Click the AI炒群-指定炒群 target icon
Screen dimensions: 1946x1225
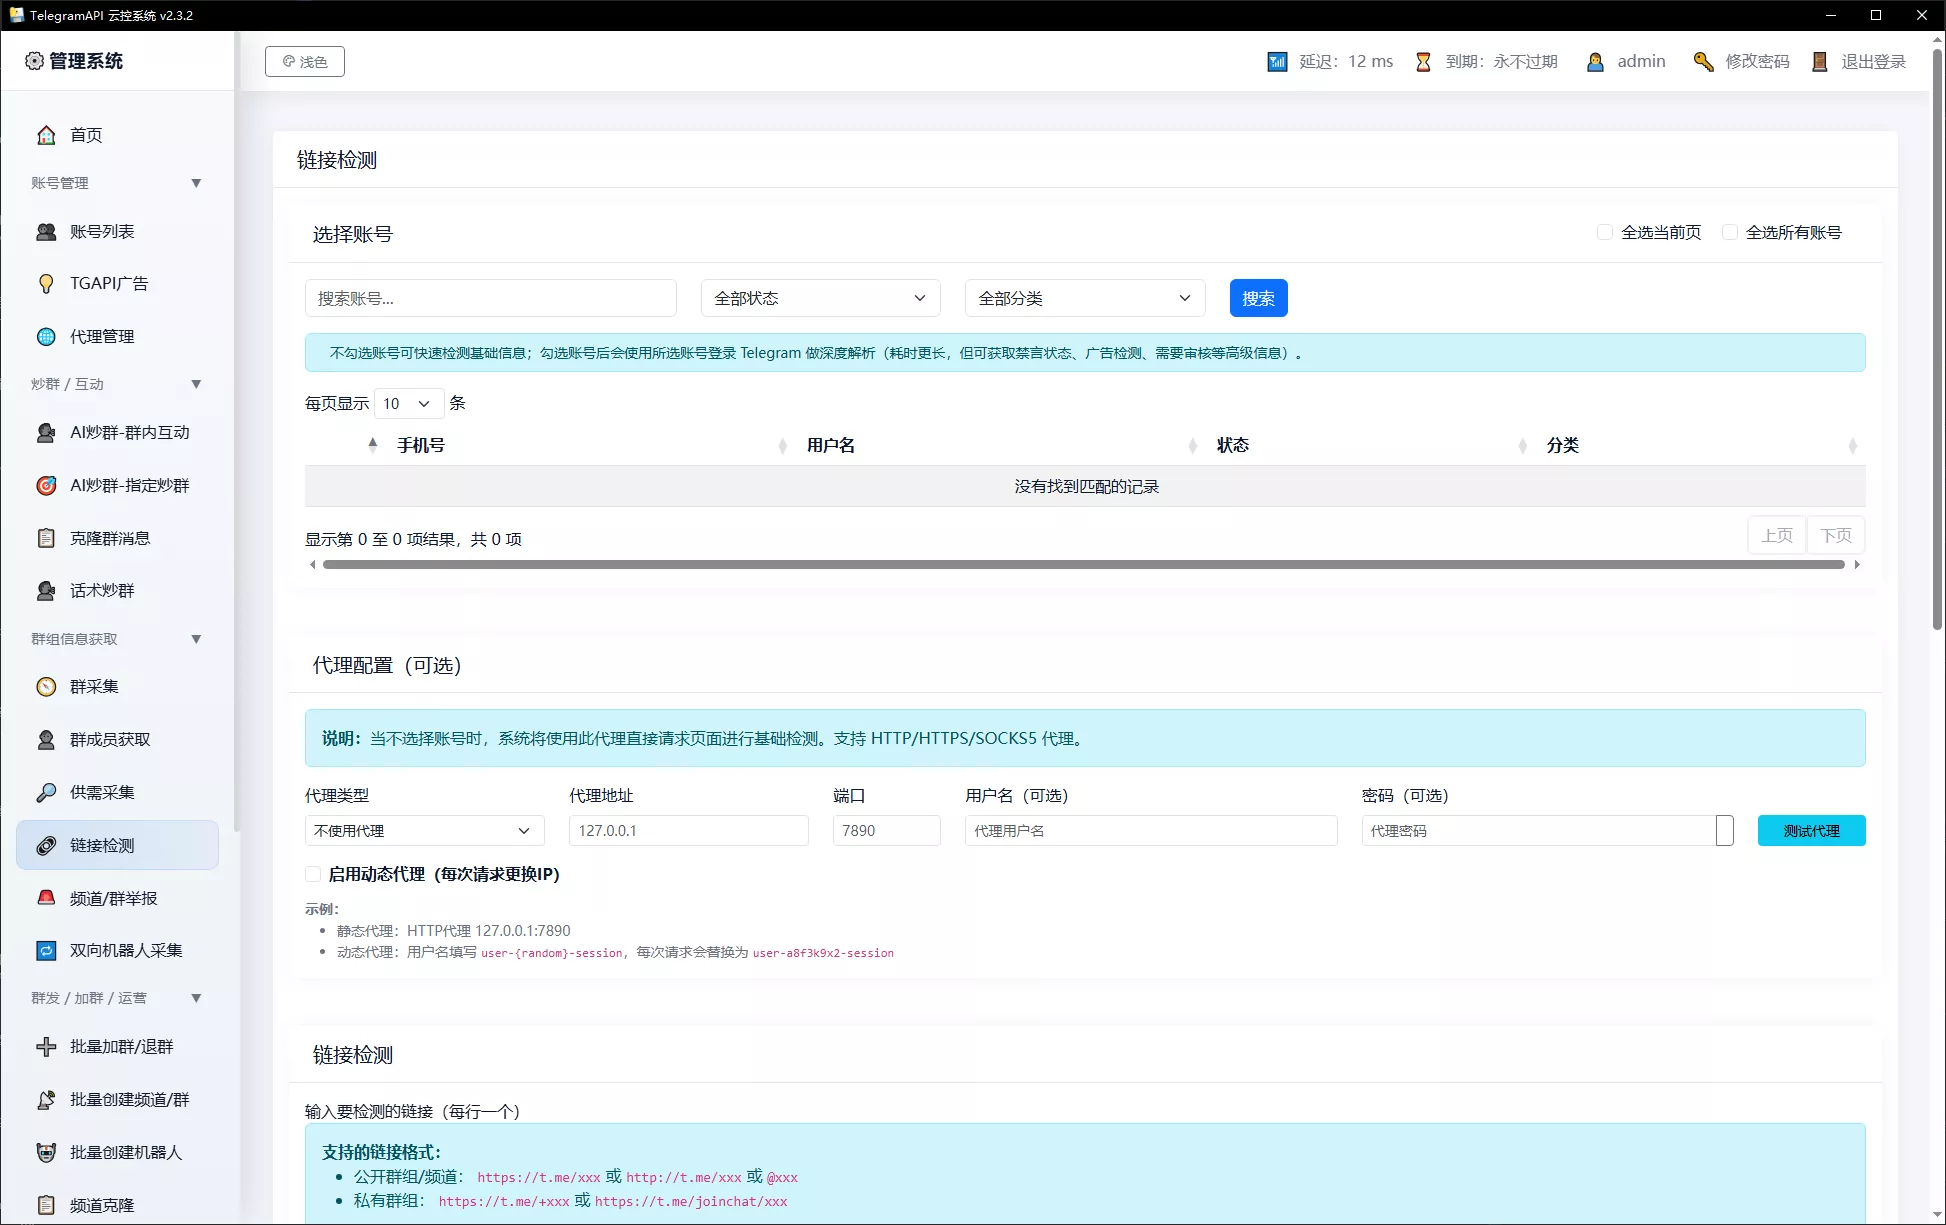click(x=46, y=486)
